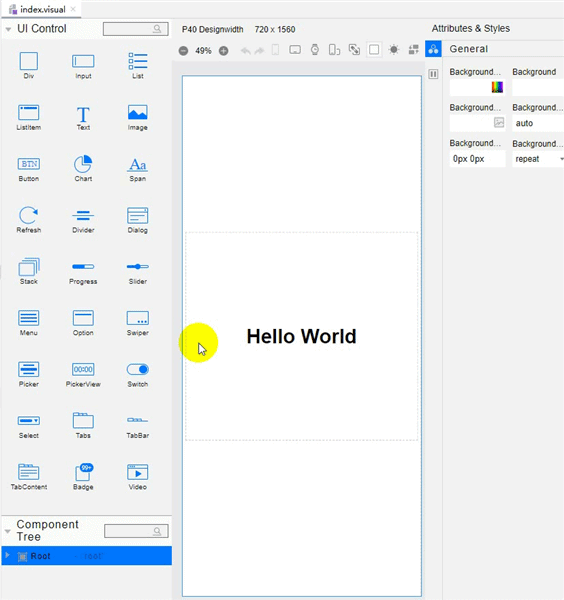Switch to the index.visual tab
564x600 pixels.
[x=42, y=9]
